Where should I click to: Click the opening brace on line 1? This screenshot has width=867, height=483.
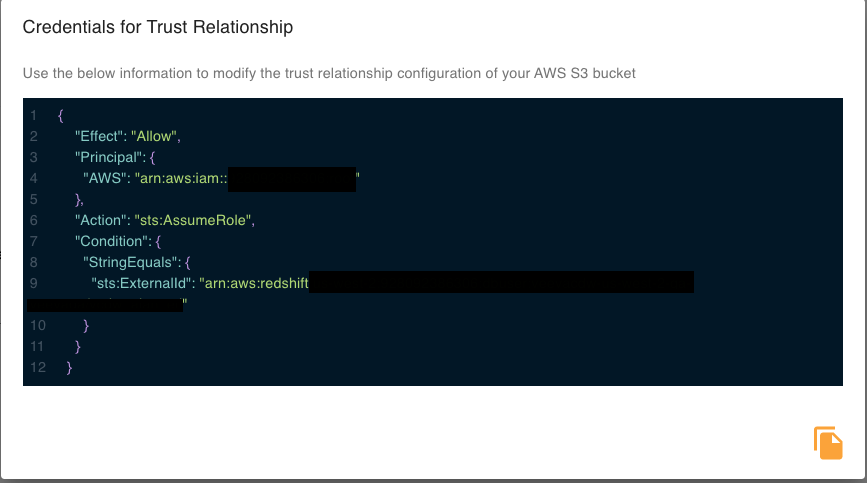(x=61, y=115)
